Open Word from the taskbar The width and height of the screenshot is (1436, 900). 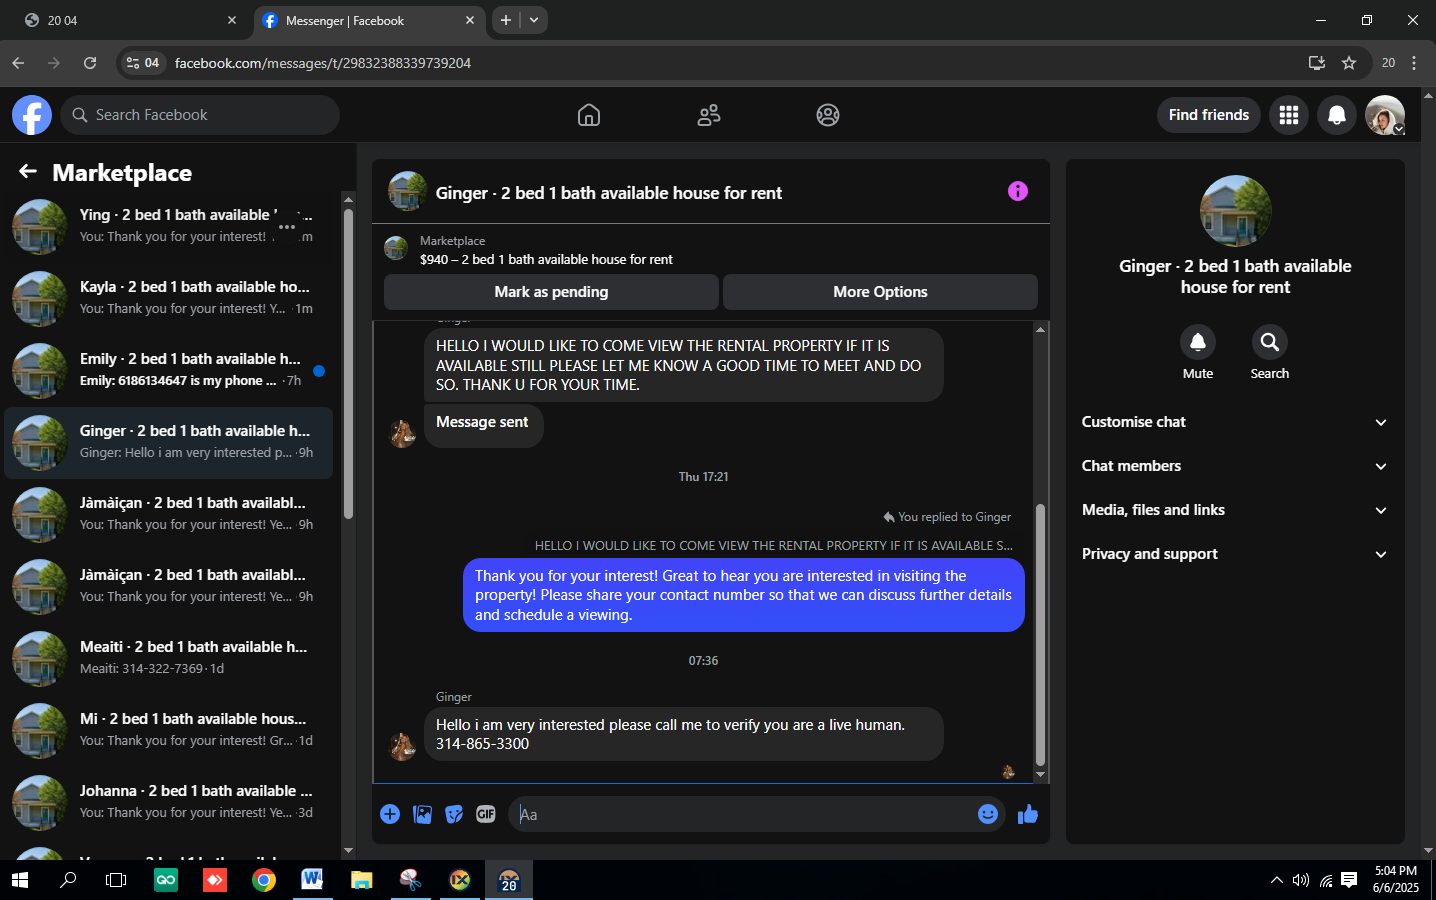click(312, 880)
